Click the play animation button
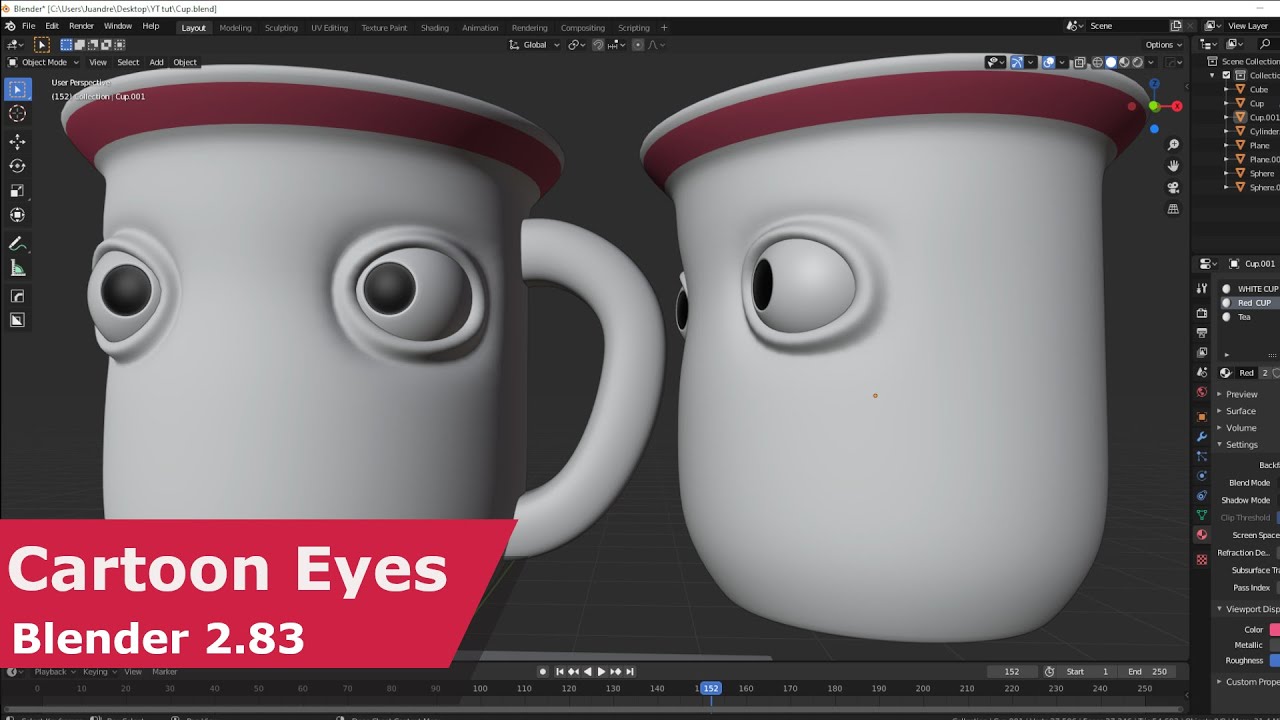 point(601,672)
